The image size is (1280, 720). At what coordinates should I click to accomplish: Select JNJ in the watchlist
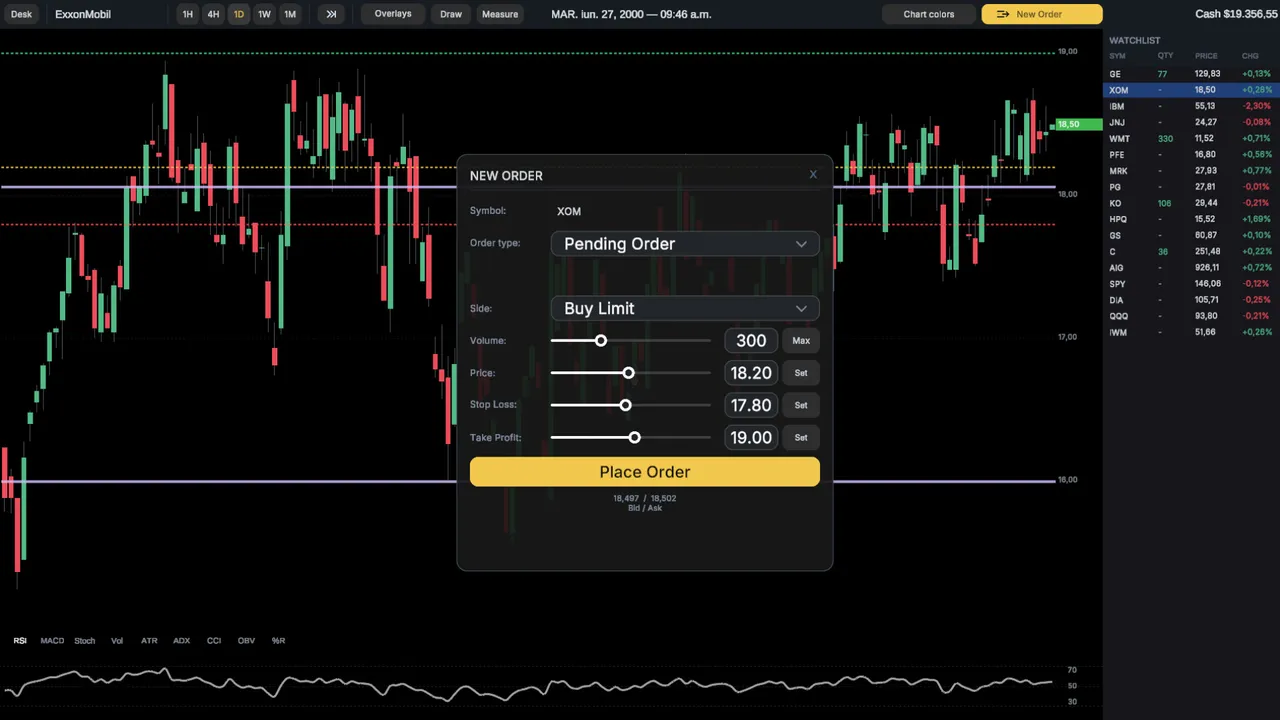pos(1191,122)
